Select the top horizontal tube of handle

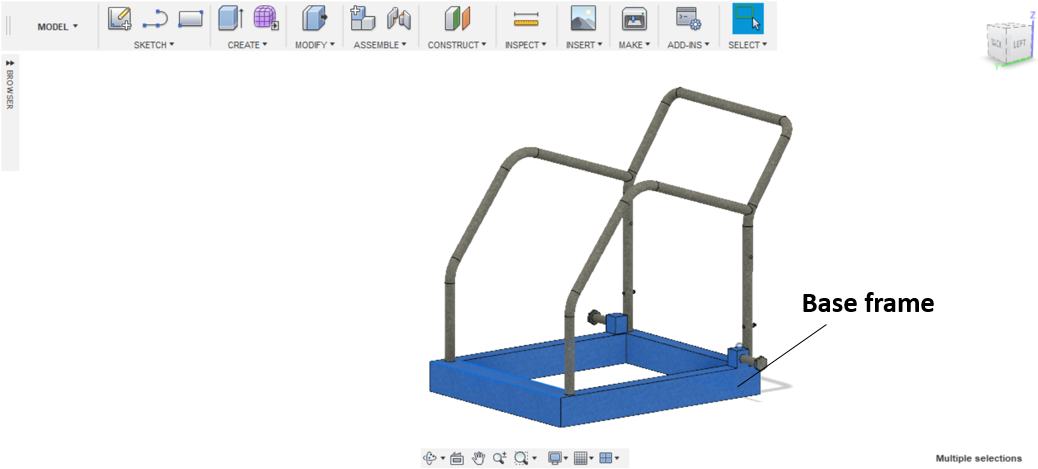point(731,105)
